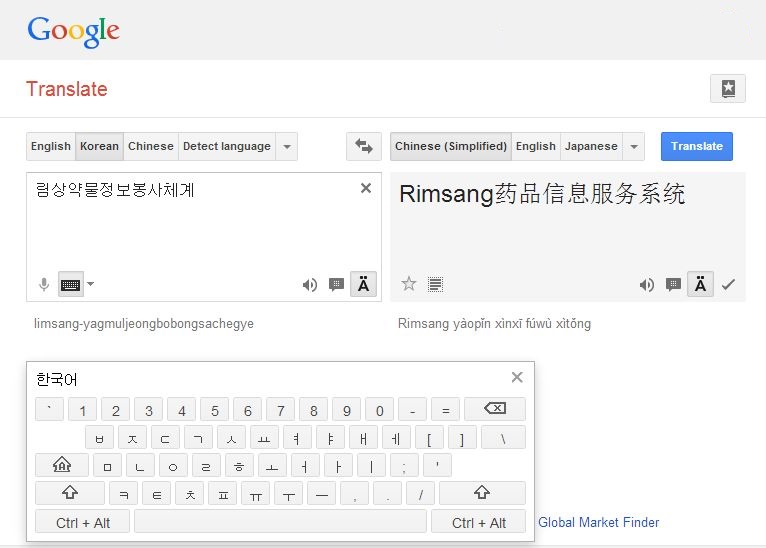The width and height of the screenshot is (766, 548).
Task: Expand the target language dropdown arrow
Action: coord(633,146)
